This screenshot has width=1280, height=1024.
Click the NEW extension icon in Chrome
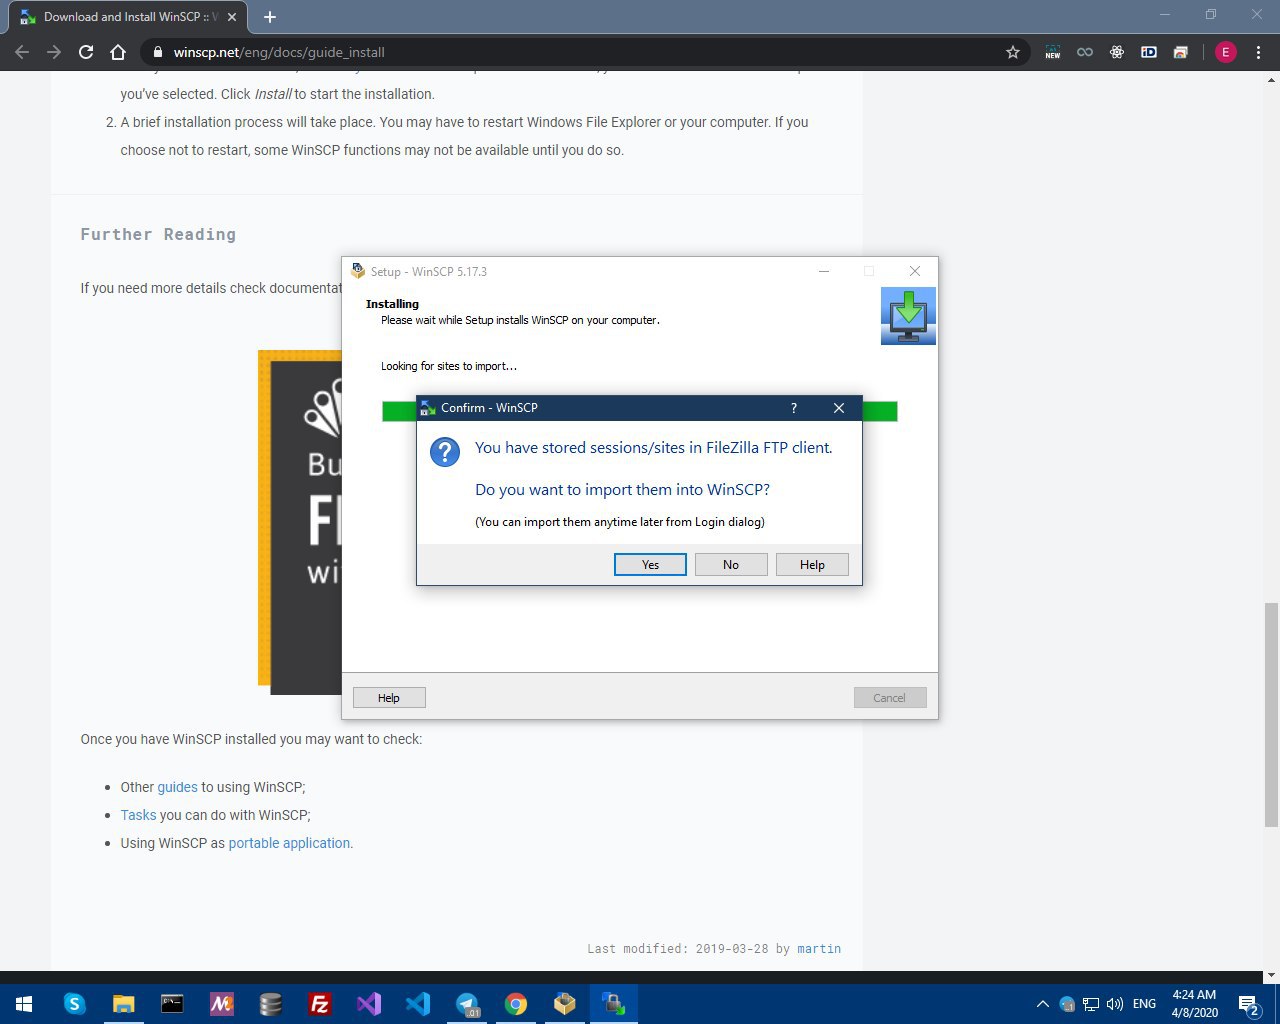pyautogui.click(x=1053, y=52)
